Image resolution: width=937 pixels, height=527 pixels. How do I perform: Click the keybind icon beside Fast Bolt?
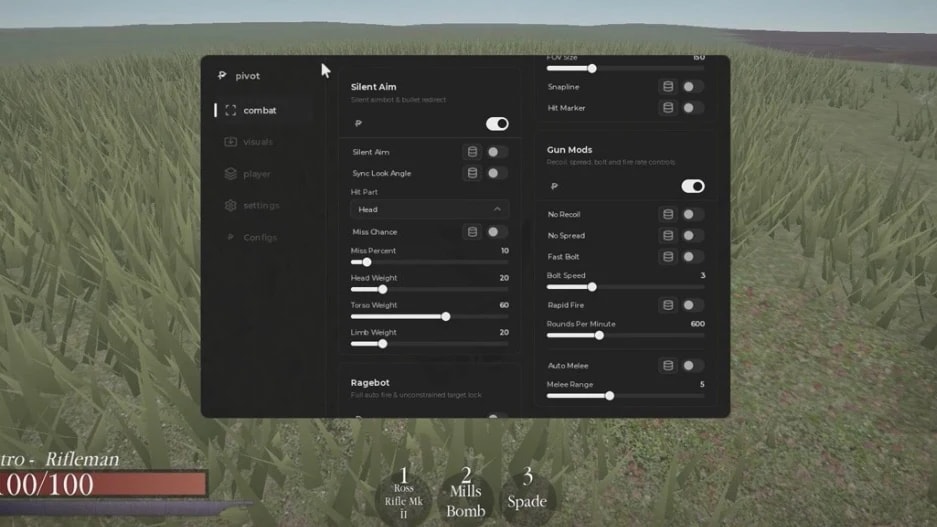[668, 256]
